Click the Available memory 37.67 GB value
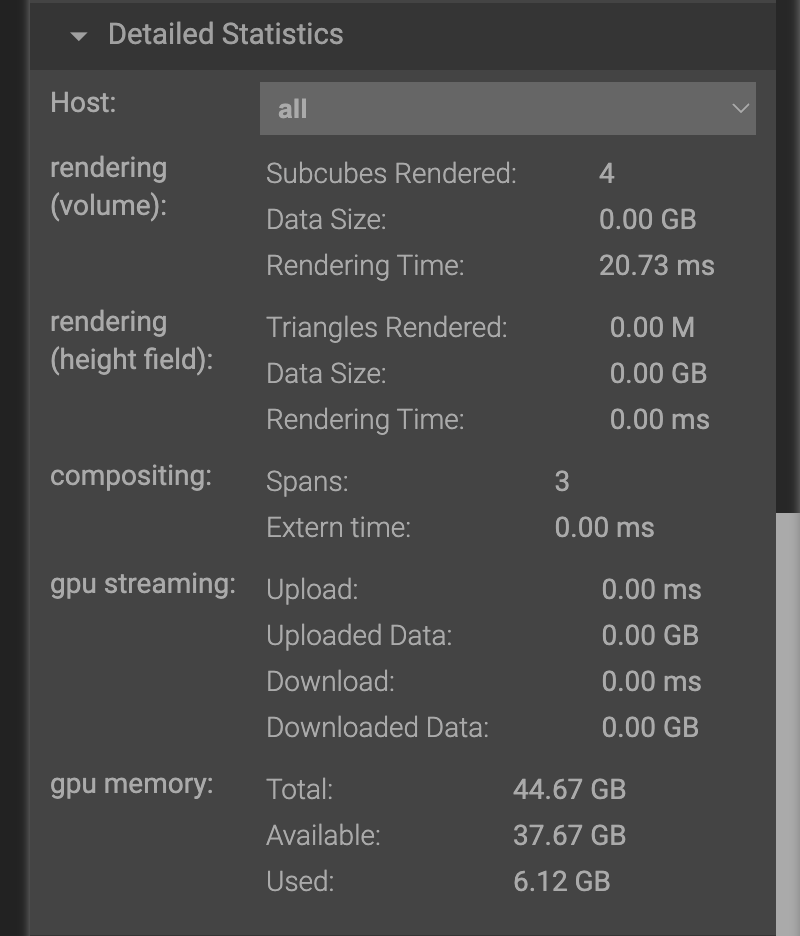Image resolution: width=800 pixels, height=936 pixels. [569, 836]
